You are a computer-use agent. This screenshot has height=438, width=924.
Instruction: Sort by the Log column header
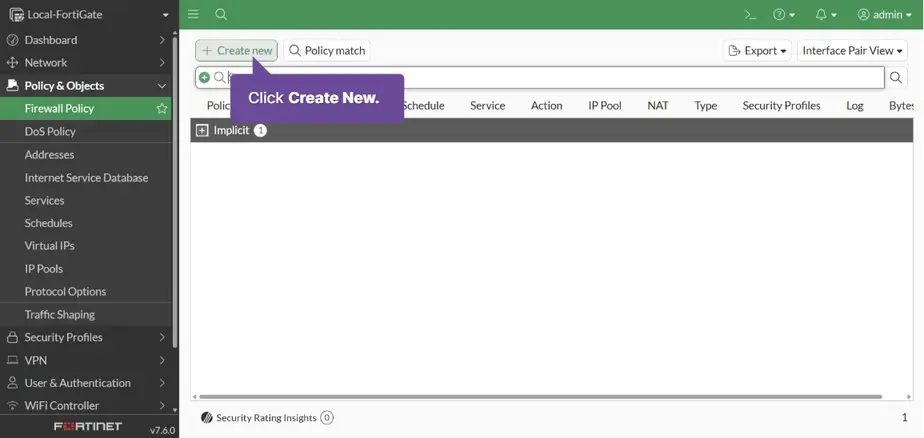[854, 106]
